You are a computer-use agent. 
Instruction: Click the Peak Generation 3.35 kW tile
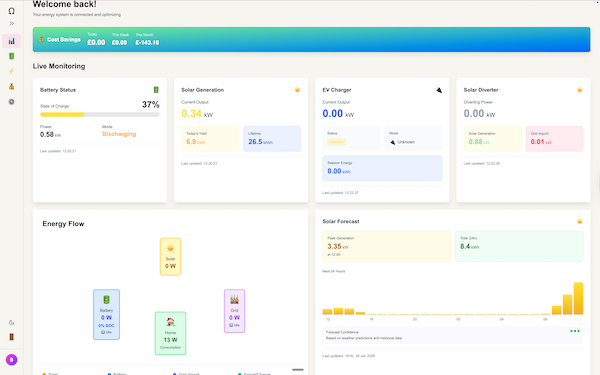point(386,246)
